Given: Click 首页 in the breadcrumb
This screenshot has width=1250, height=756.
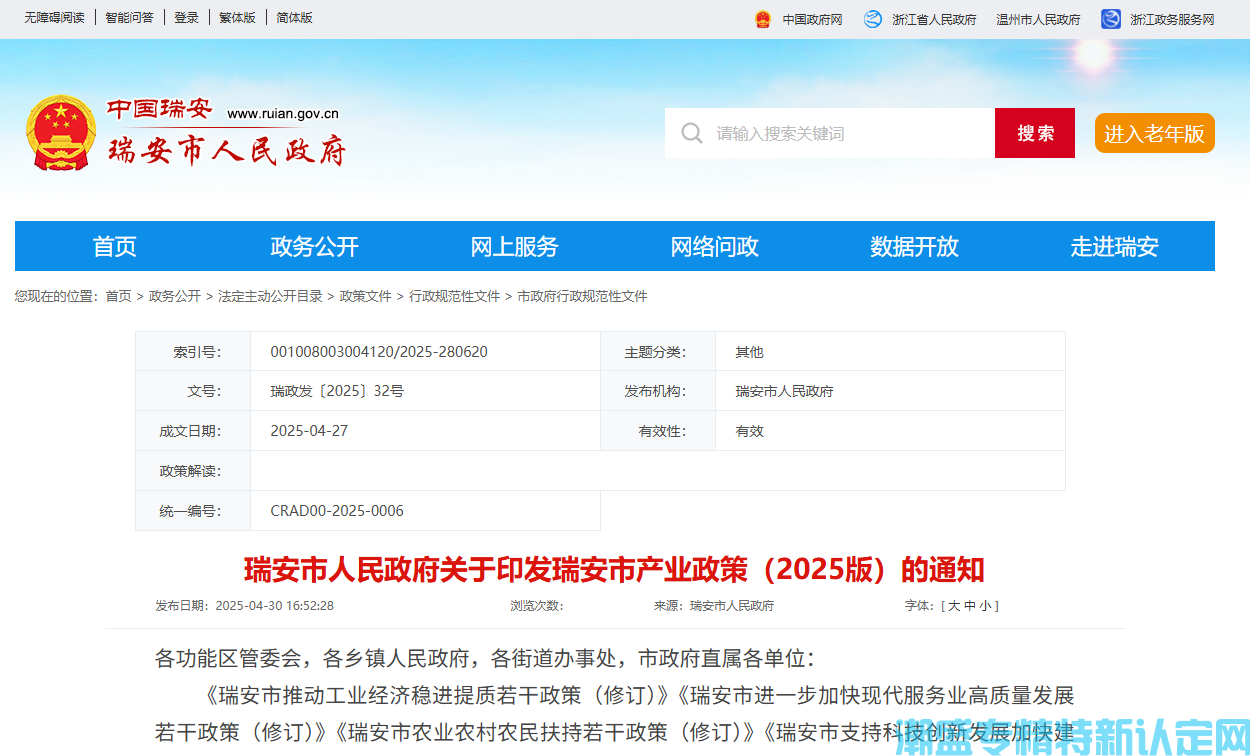Looking at the screenshot, I should tap(118, 296).
